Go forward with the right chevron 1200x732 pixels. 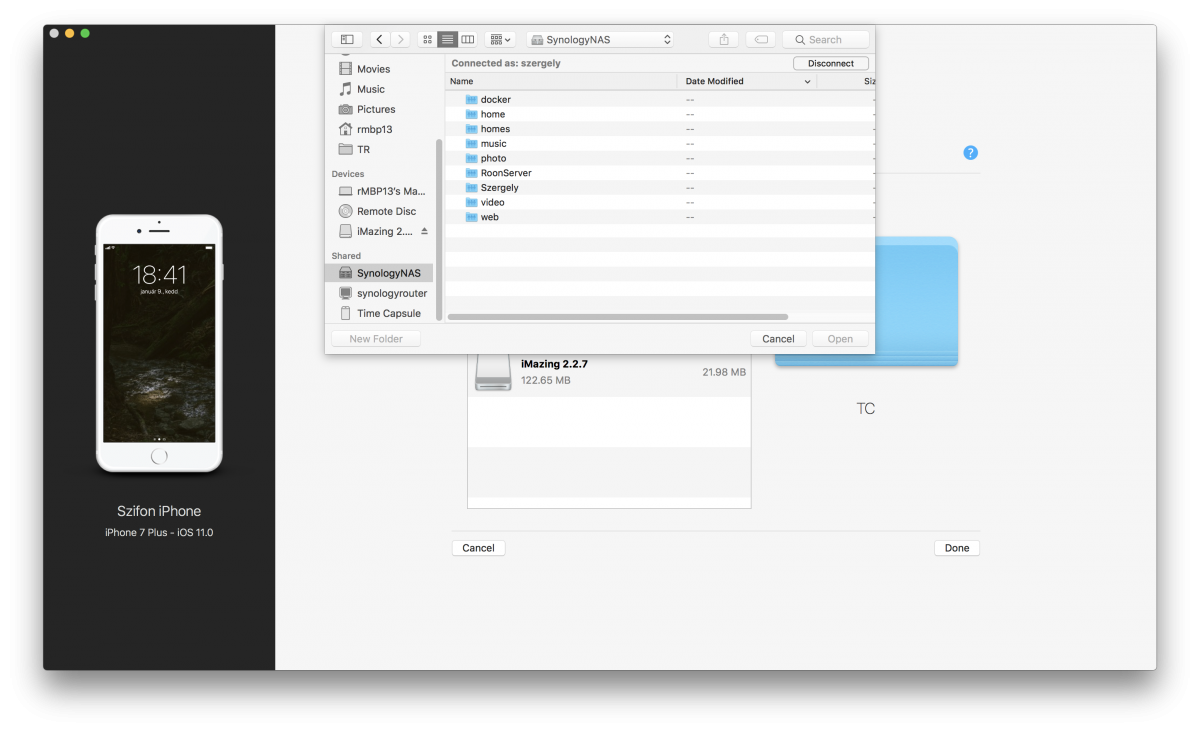click(400, 39)
